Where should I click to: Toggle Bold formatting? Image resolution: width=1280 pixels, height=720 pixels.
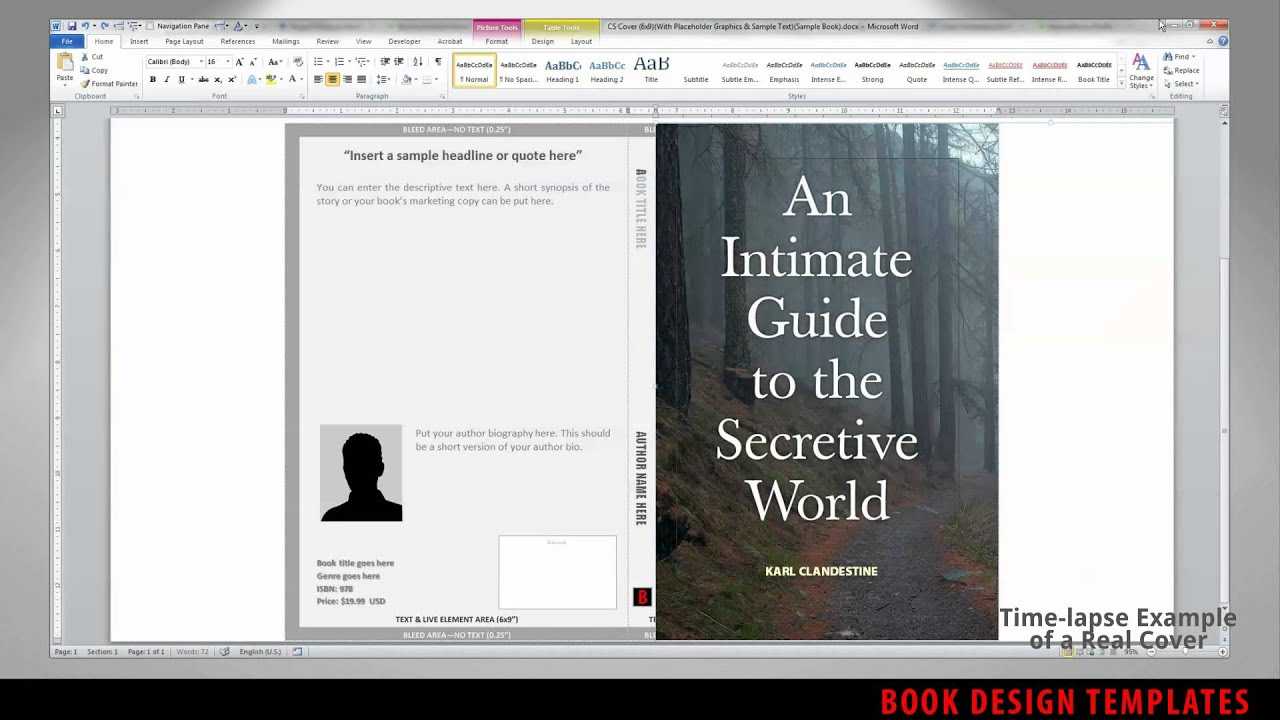[x=153, y=80]
